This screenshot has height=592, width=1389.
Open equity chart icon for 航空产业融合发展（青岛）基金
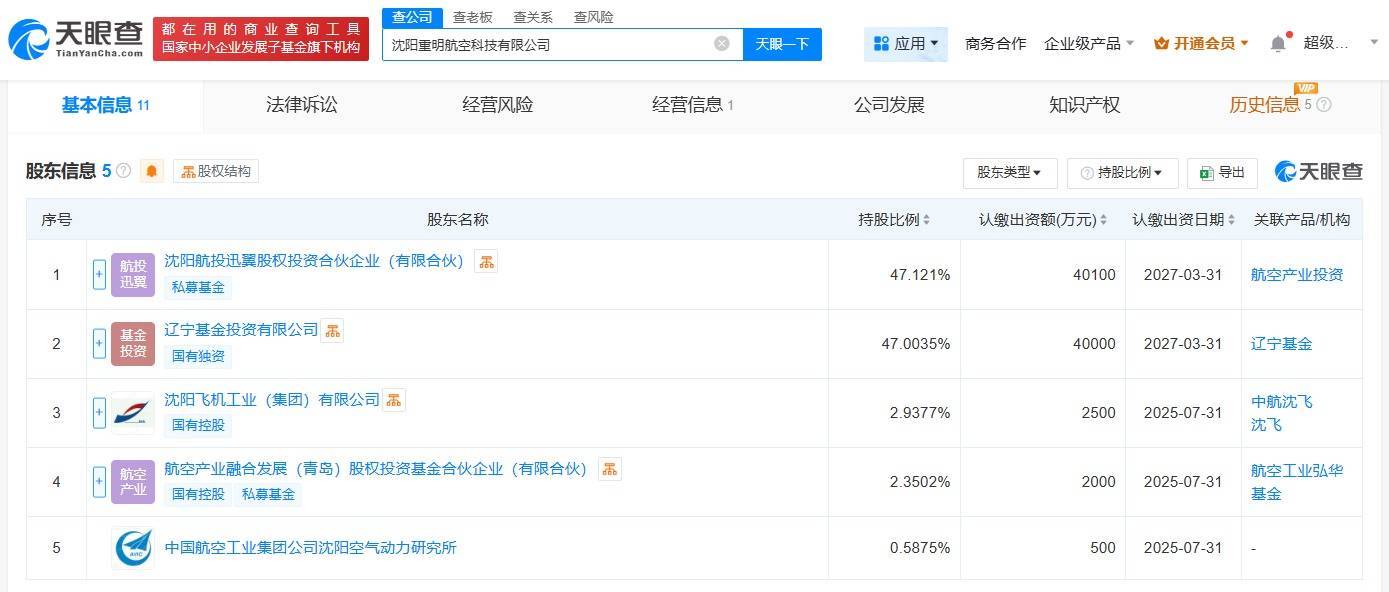(610, 468)
